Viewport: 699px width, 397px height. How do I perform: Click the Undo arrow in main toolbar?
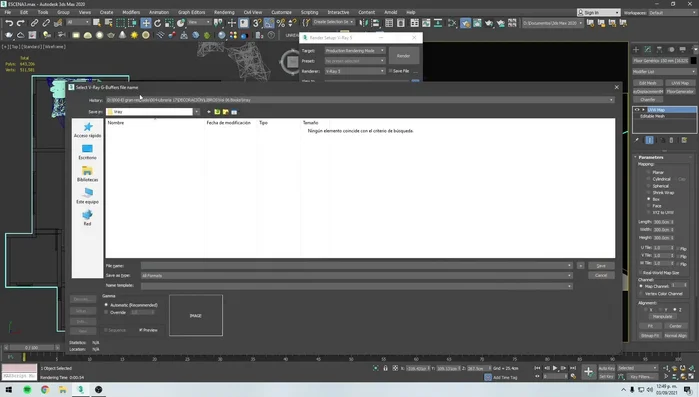pyautogui.click(x=9, y=23)
